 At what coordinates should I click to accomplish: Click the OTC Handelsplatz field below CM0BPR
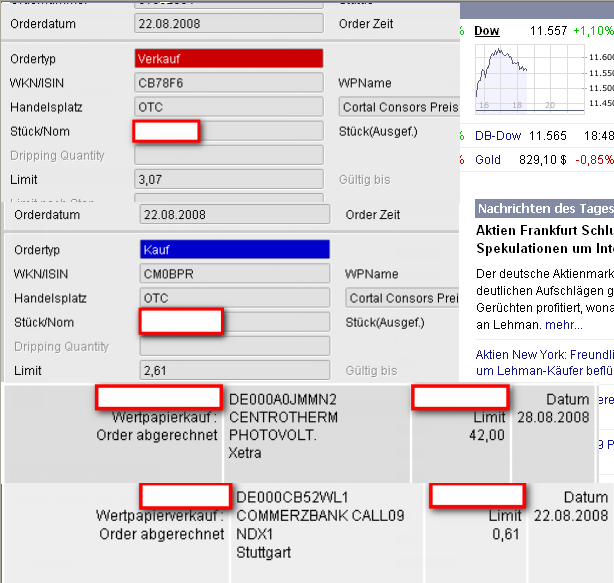click(235, 298)
